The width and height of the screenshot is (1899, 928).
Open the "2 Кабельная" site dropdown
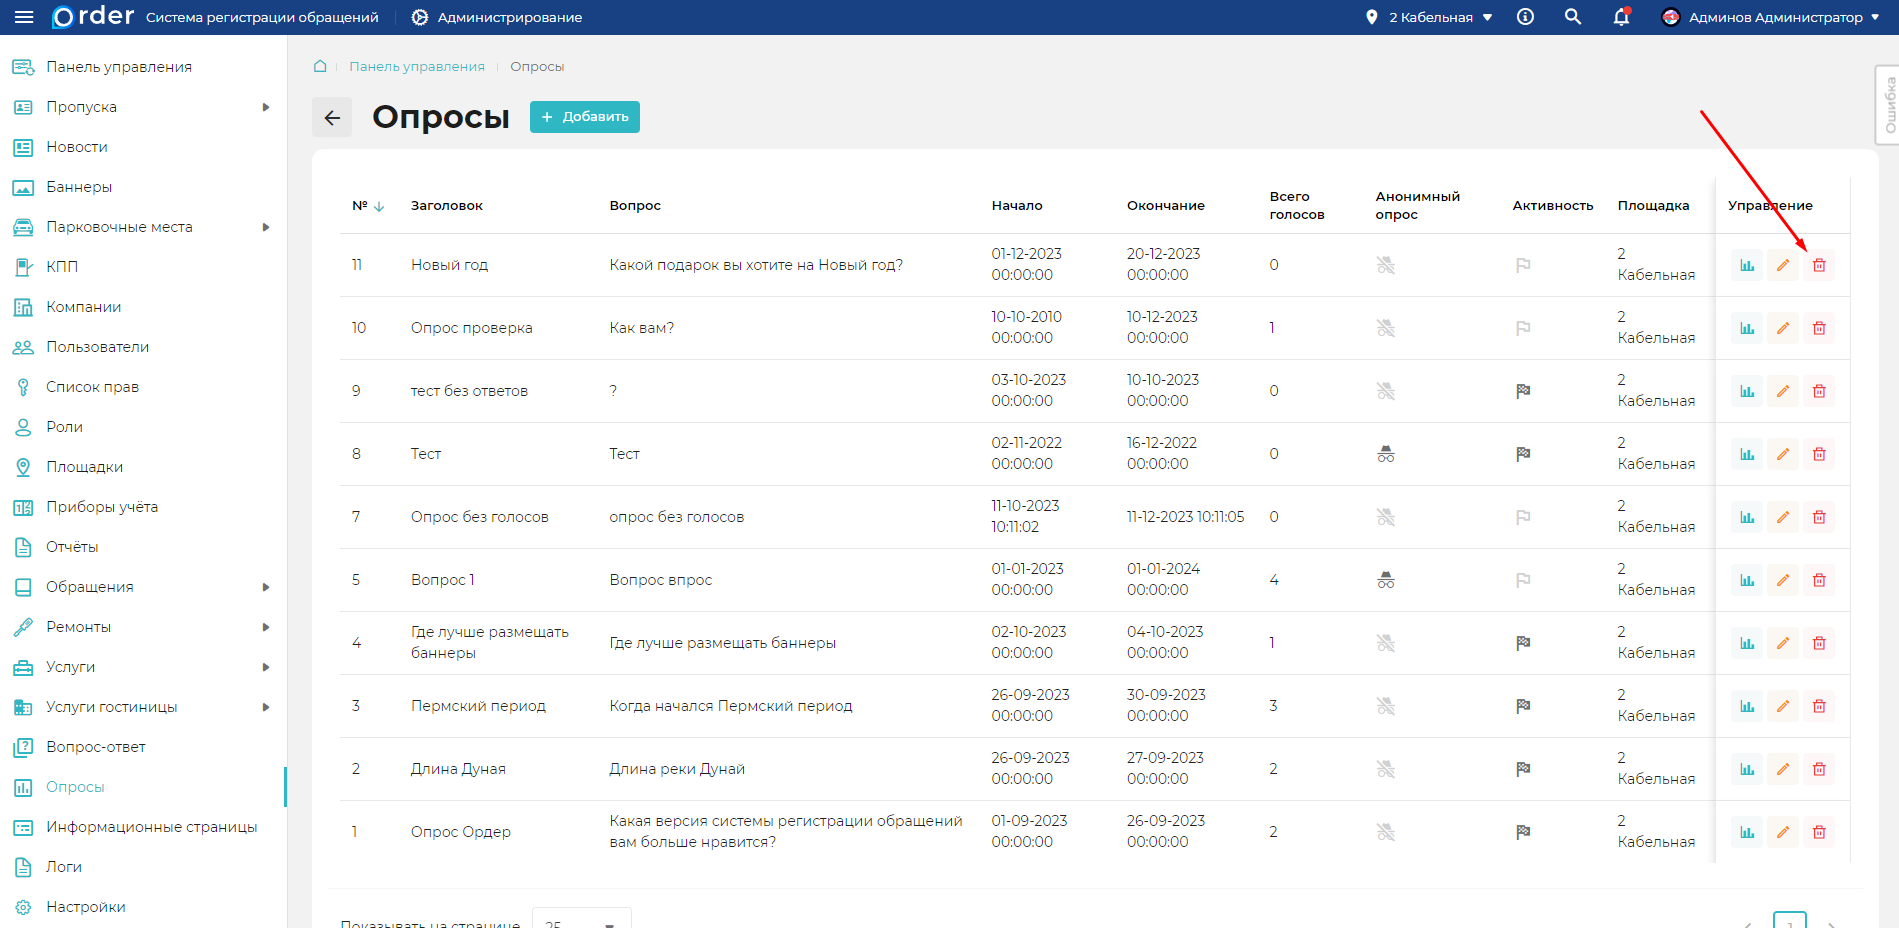coord(1430,17)
